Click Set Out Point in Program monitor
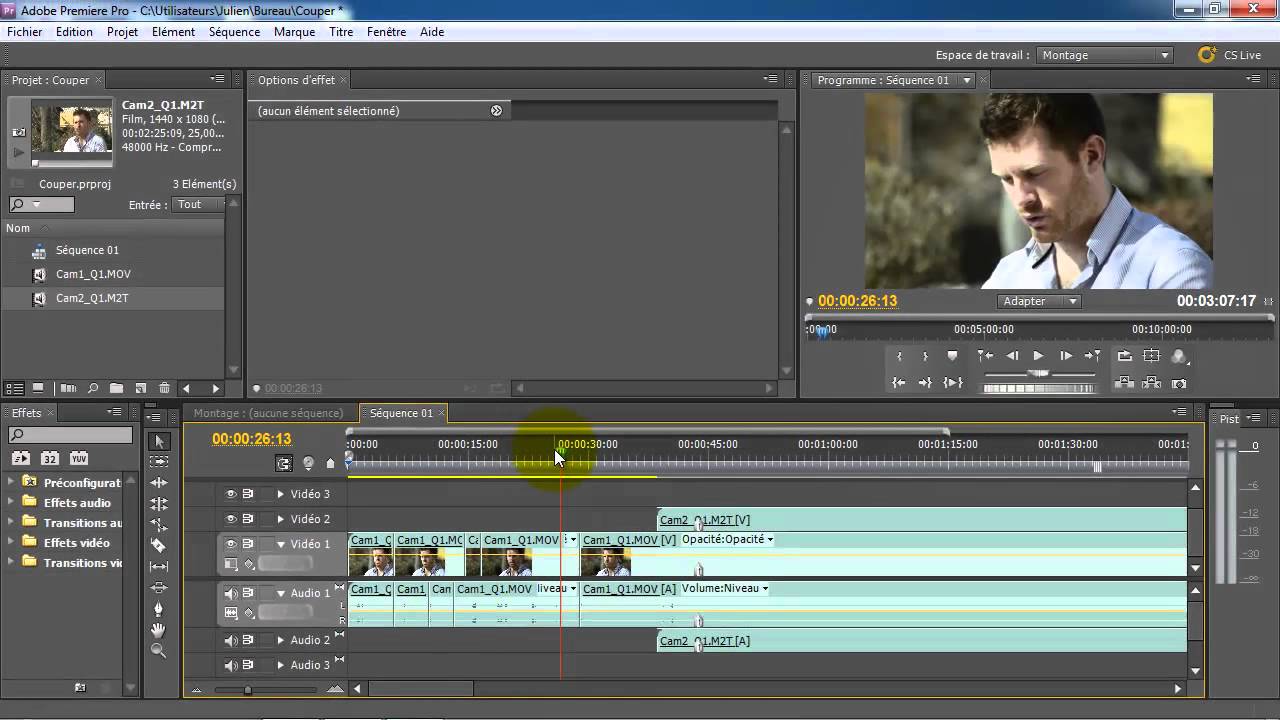The width and height of the screenshot is (1280, 720). [925, 356]
